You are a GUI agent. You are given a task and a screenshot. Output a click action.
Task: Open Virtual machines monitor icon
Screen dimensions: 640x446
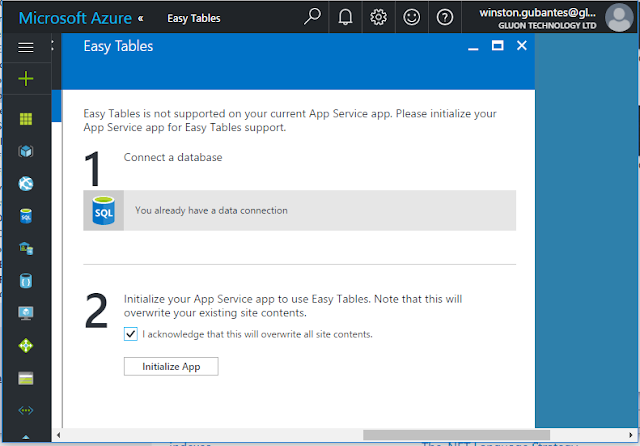26,313
